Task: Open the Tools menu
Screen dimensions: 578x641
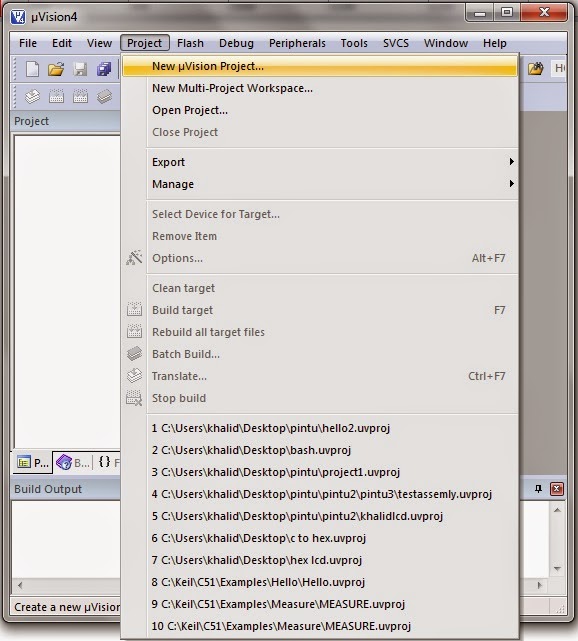Action: [354, 43]
